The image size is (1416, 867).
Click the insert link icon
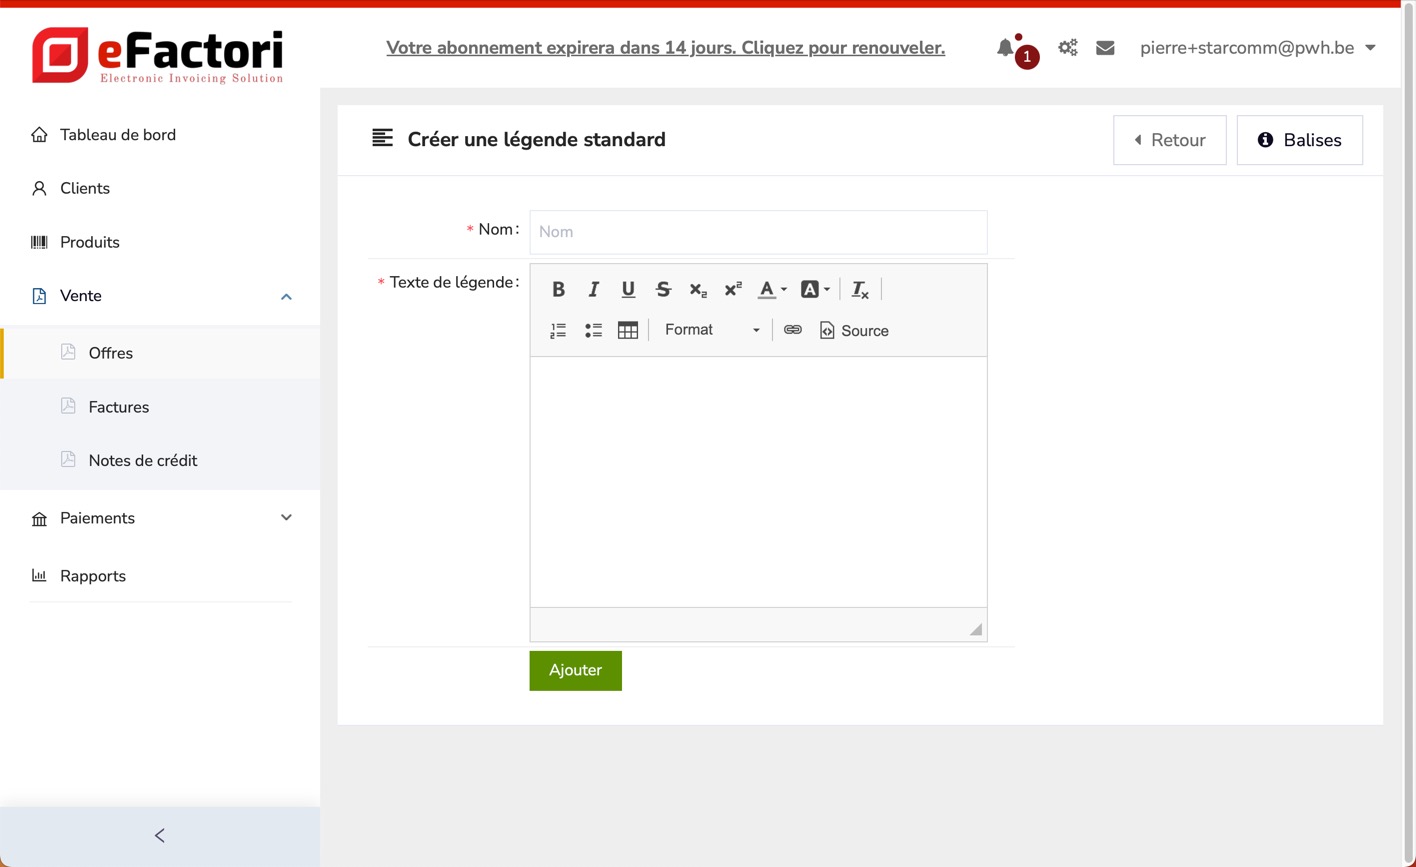(793, 331)
